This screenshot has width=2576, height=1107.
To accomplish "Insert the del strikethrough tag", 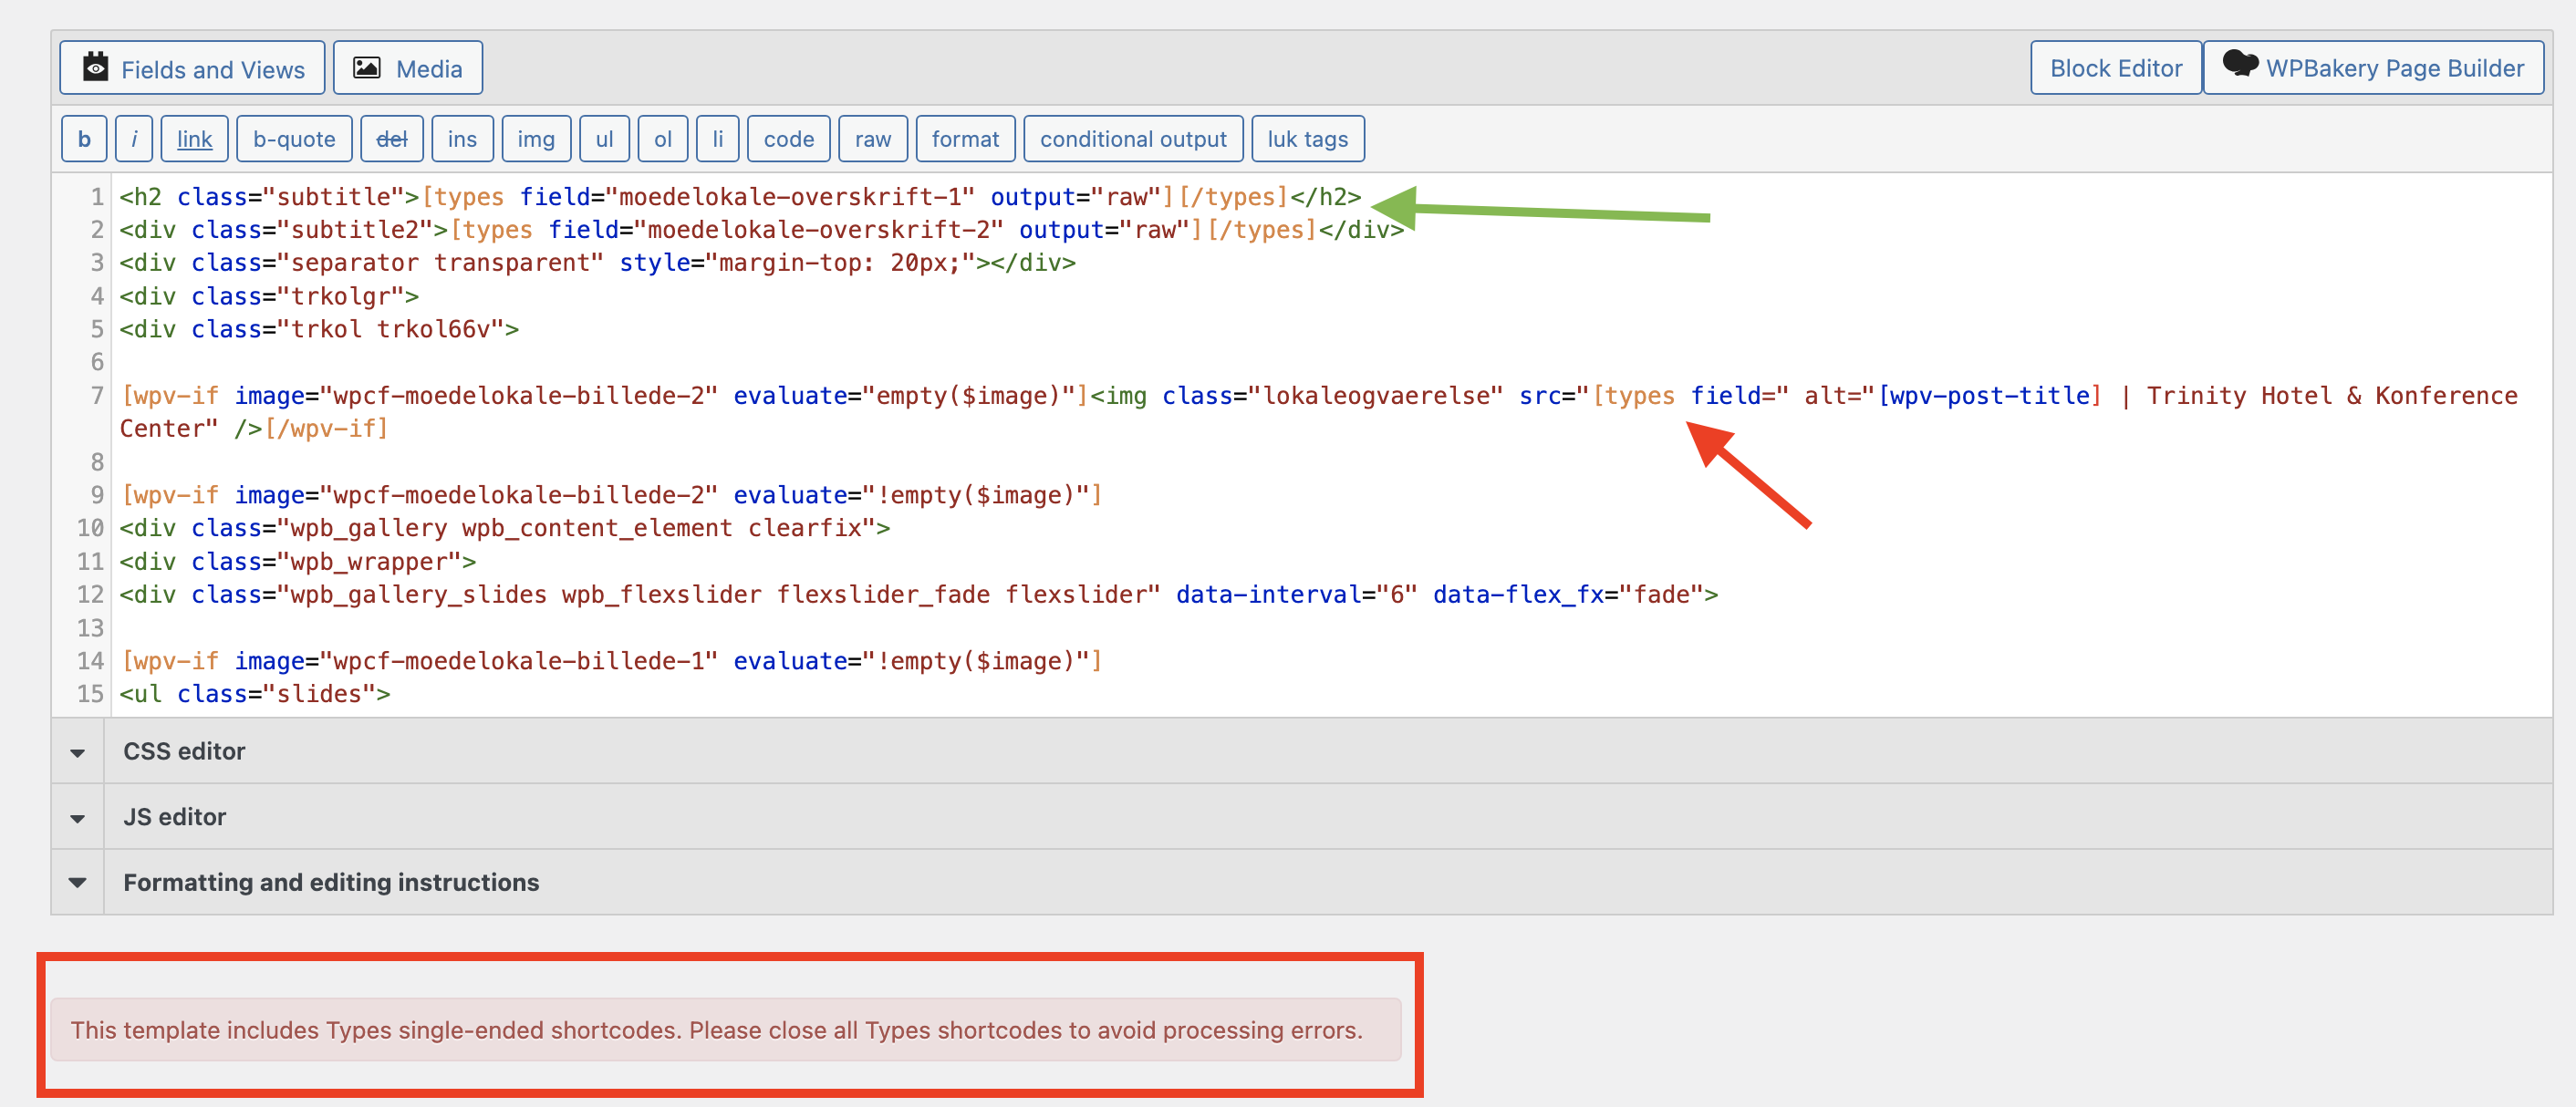I will tap(391, 139).
